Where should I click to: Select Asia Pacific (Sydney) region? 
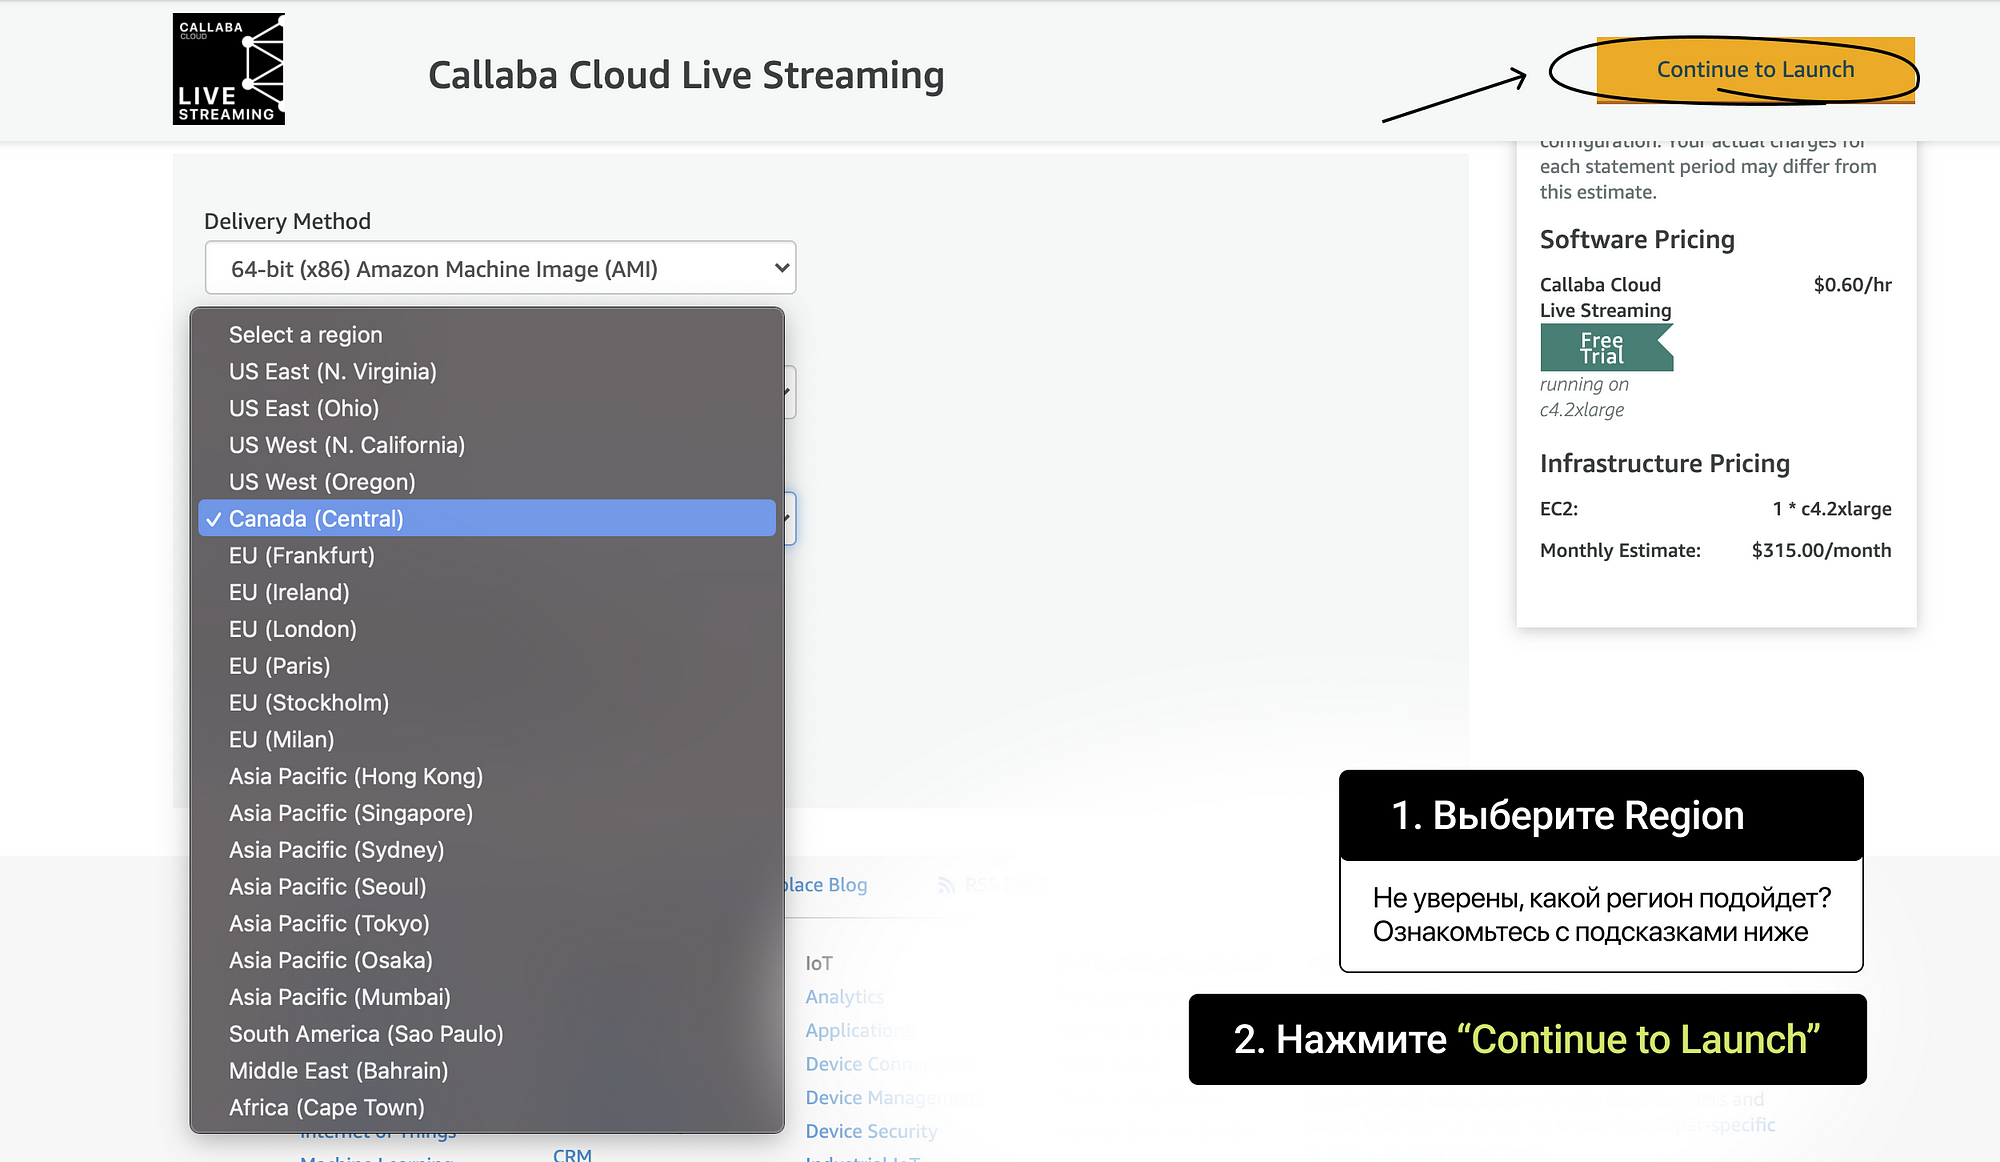pyautogui.click(x=487, y=850)
